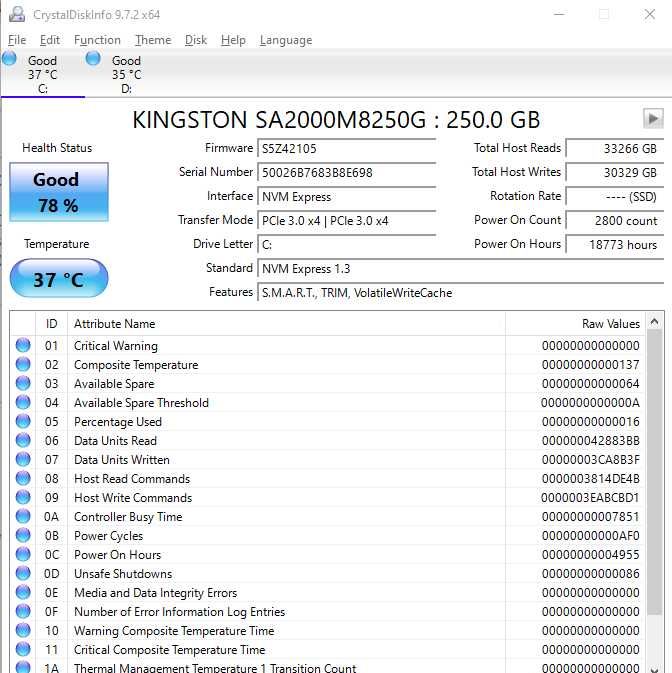The height and width of the screenshot is (673, 672).
Task: Click status orb for Power Cycles row
Action: [x=23, y=535]
